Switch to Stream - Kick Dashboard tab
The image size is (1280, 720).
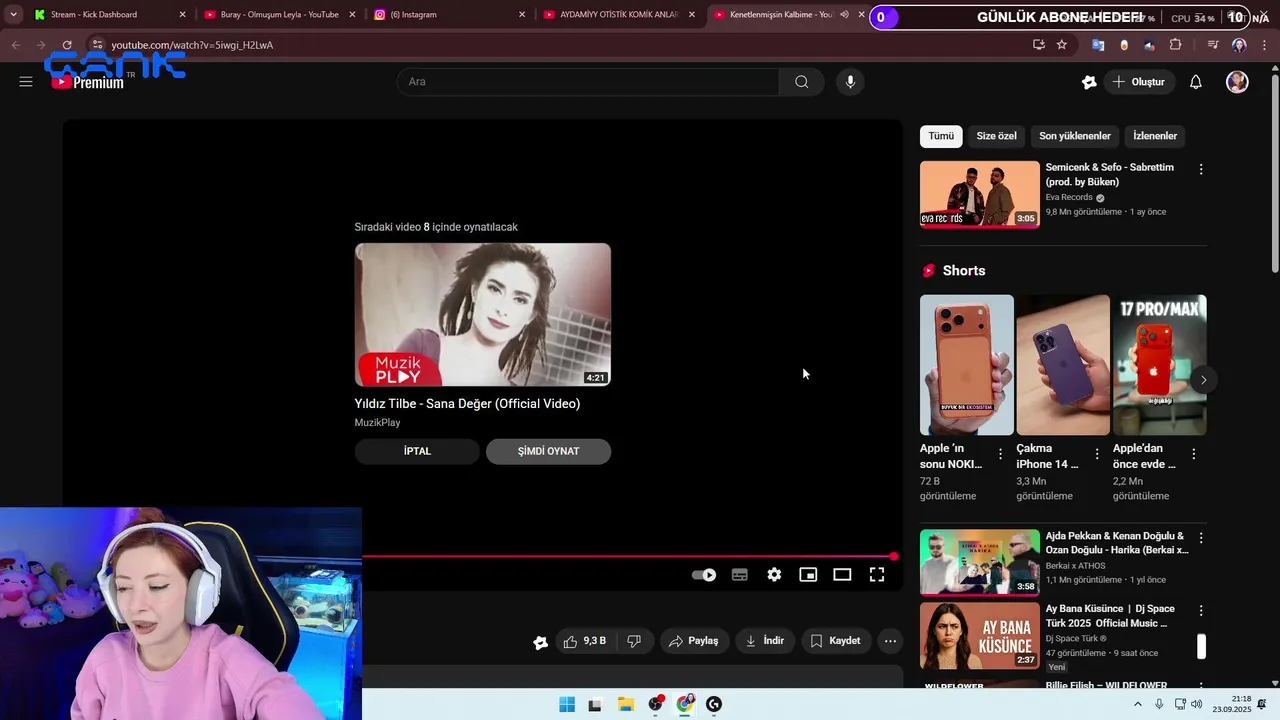(108, 15)
